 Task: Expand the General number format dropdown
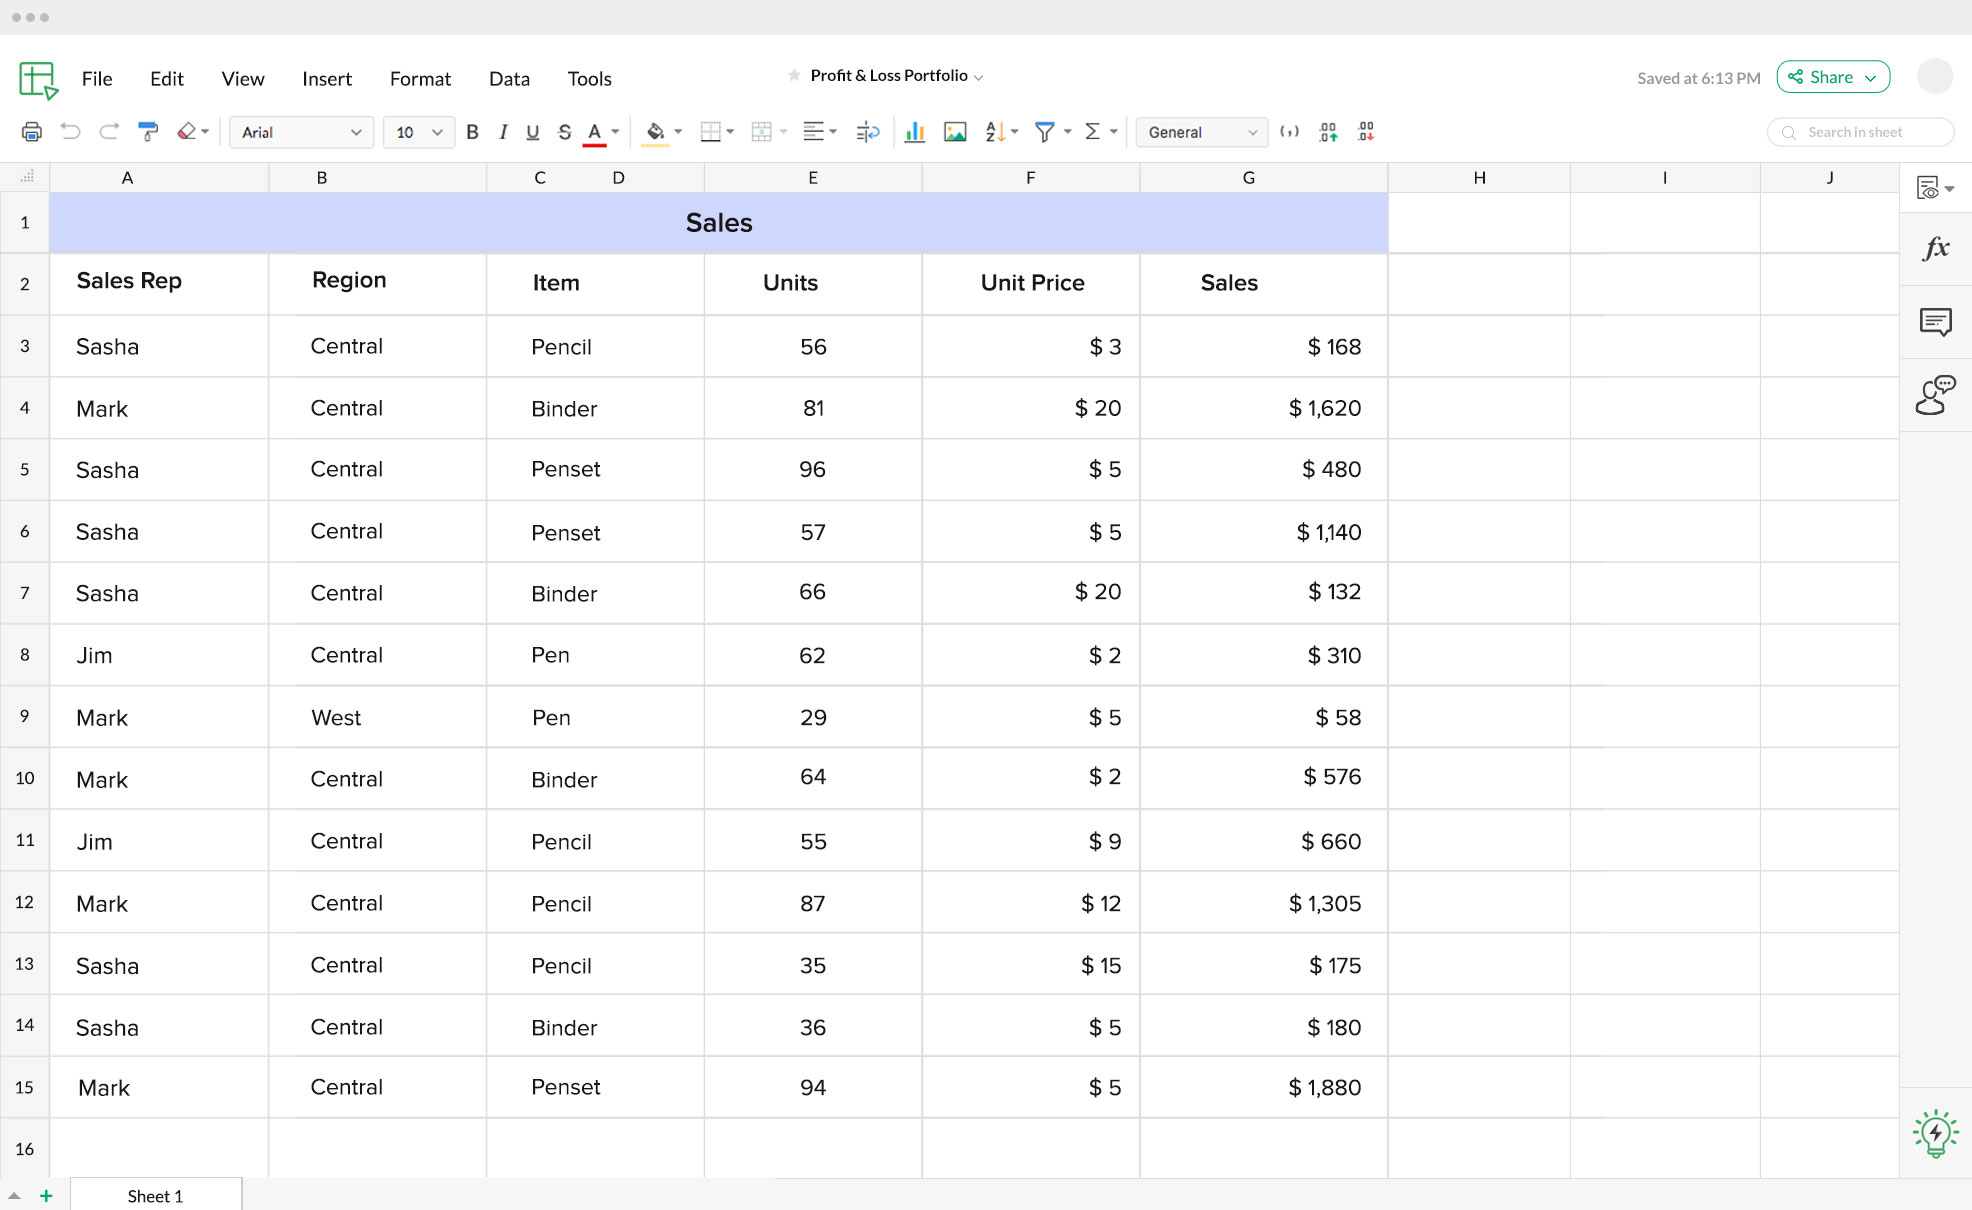(1201, 132)
